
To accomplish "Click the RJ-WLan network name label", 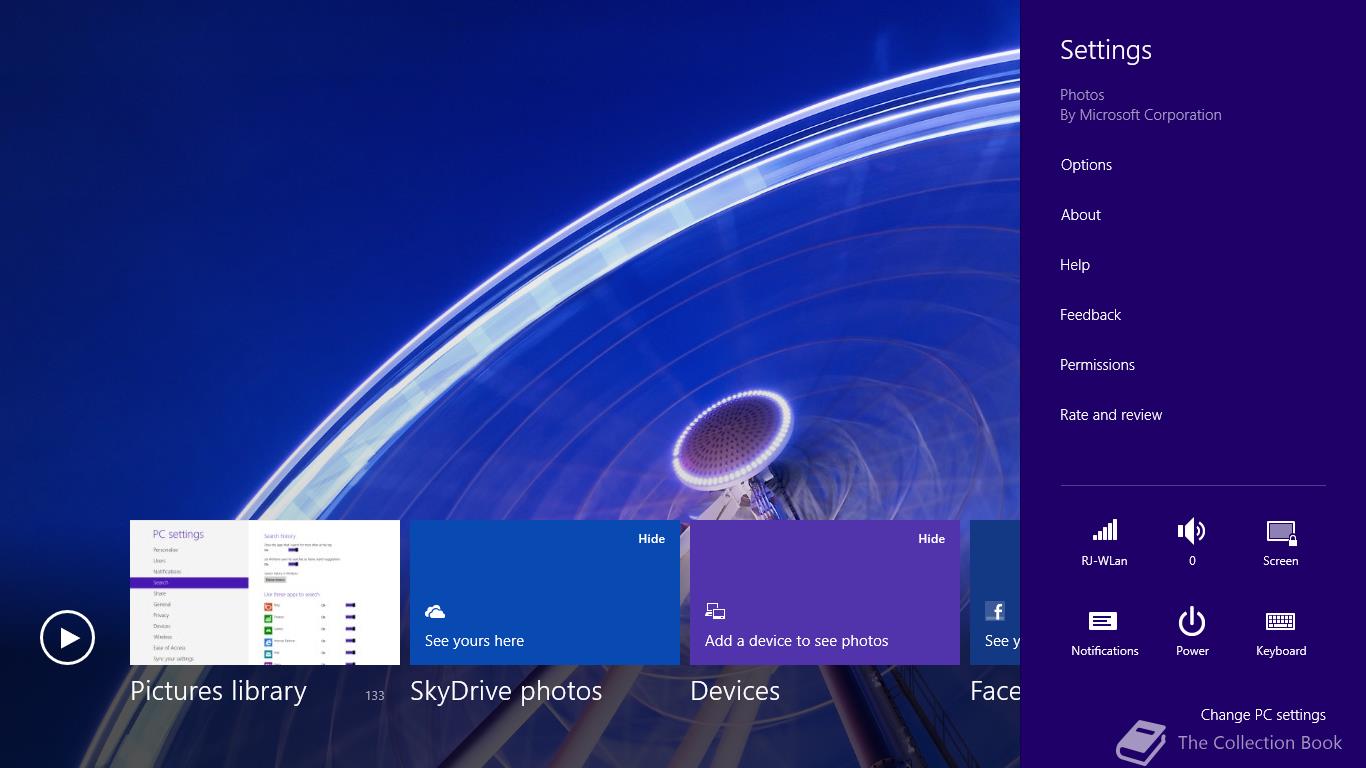I will click(x=1104, y=561).
